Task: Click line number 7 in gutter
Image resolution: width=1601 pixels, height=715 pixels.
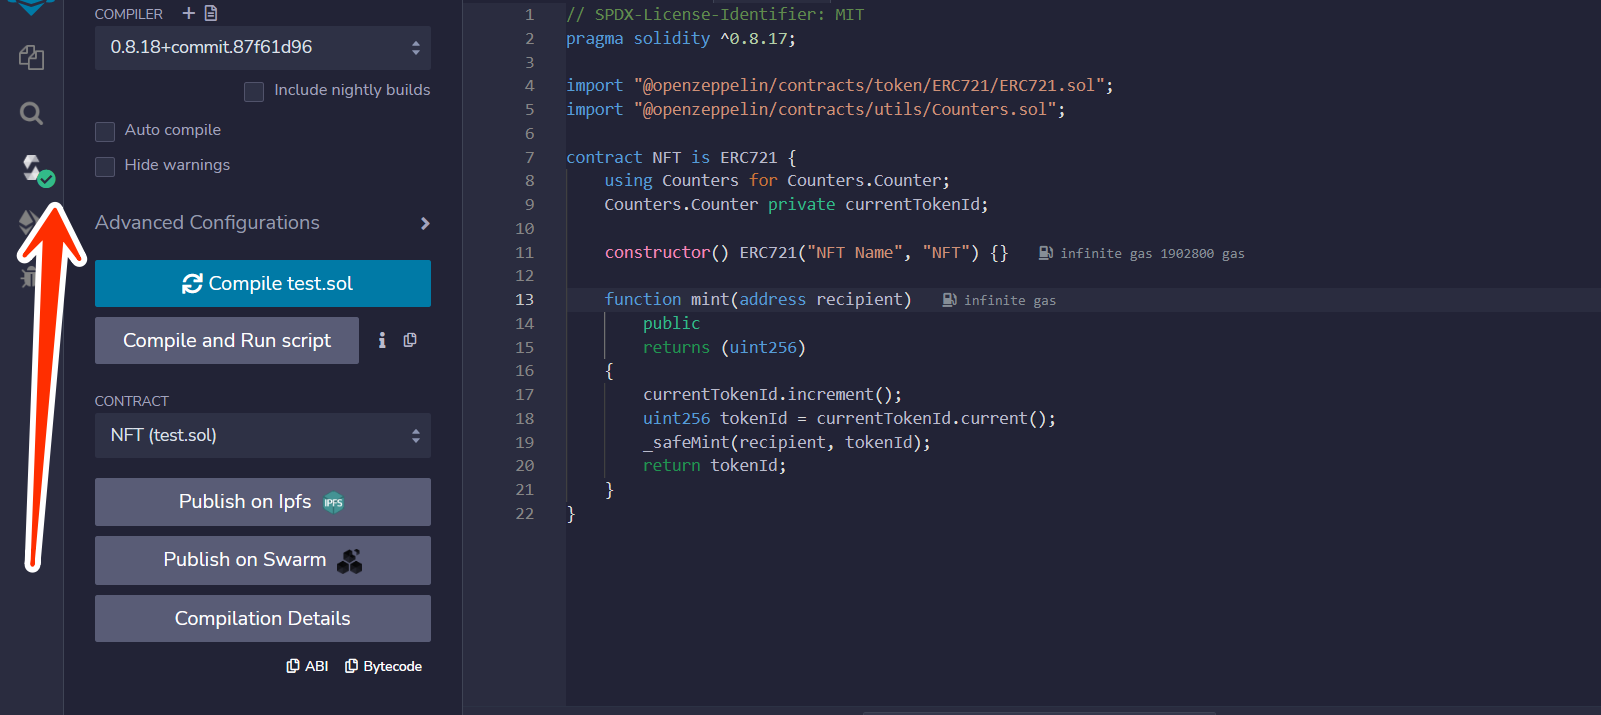Action: point(530,157)
